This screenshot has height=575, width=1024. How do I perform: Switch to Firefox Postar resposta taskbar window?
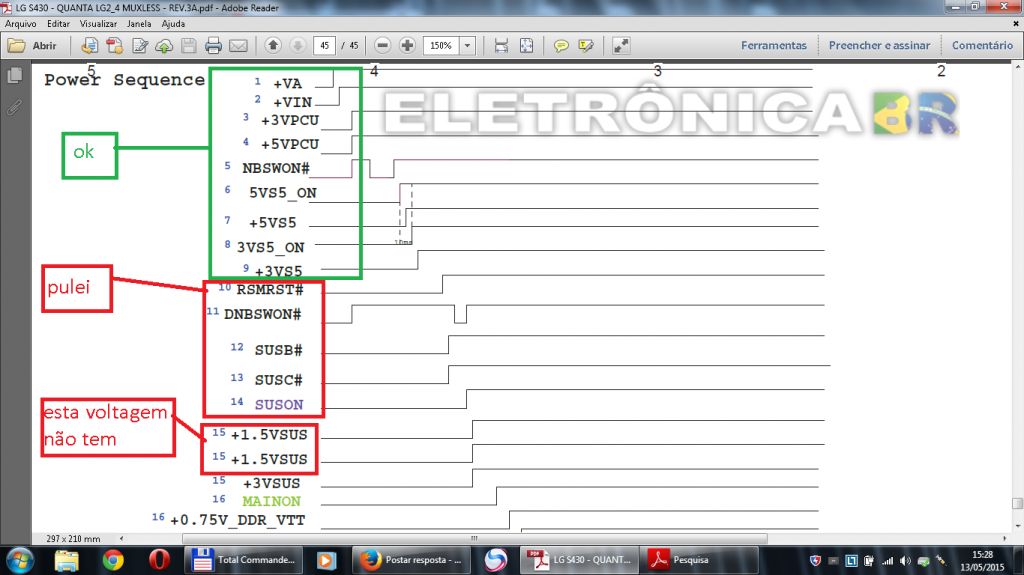[412, 559]
